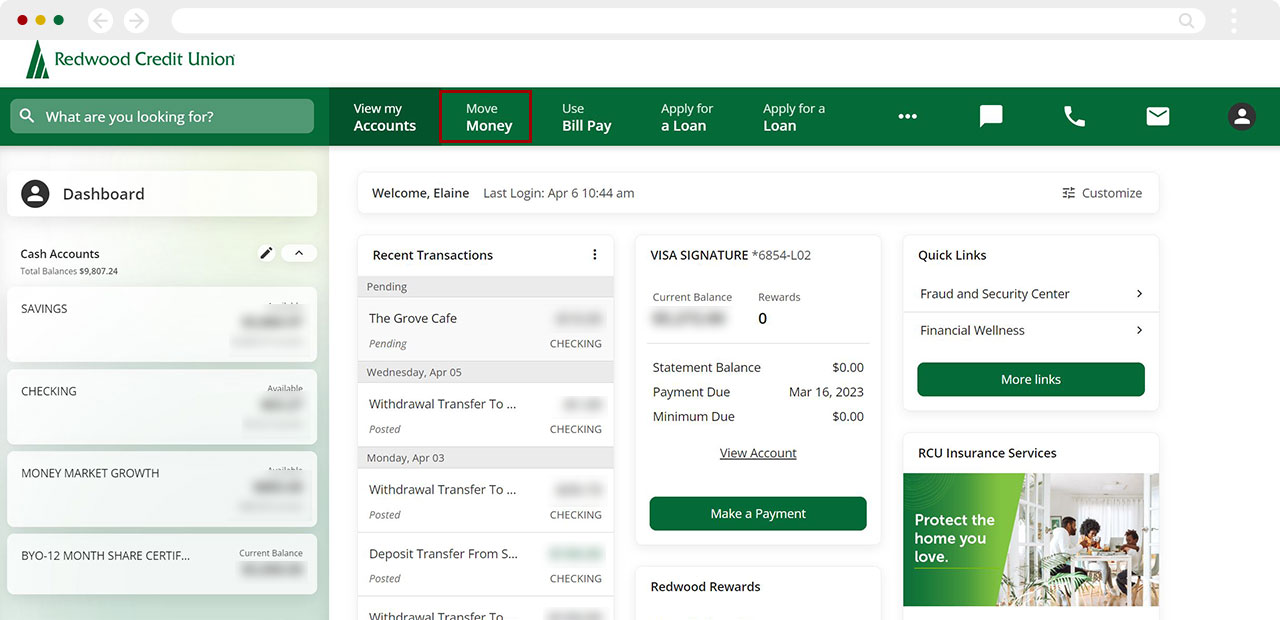
Task: Click the 'Monday, Apr 03' date header
Action: 485,458
